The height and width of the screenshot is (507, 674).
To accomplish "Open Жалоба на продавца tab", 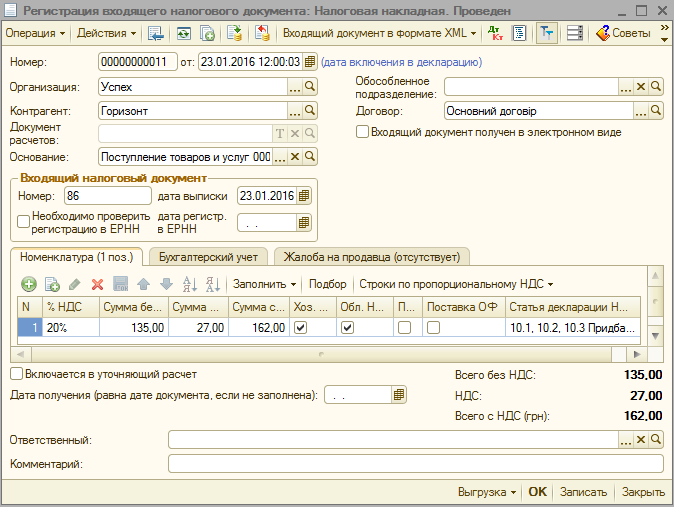I will click(x=371, y=257).
